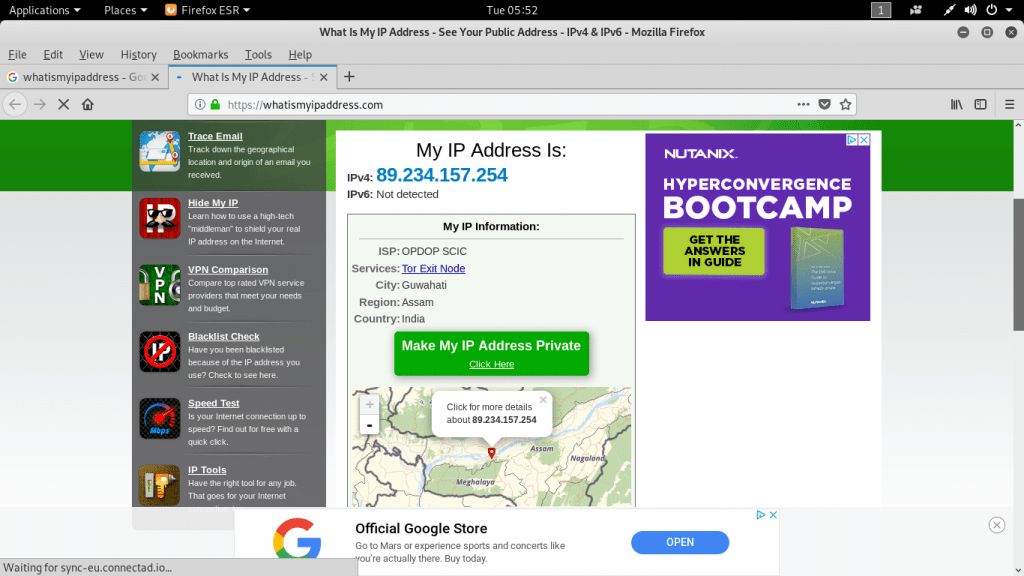The height and width of the screenshot is (576, 1024).
Task: Click the Tor Exit Node link
Action: point(434,268)
